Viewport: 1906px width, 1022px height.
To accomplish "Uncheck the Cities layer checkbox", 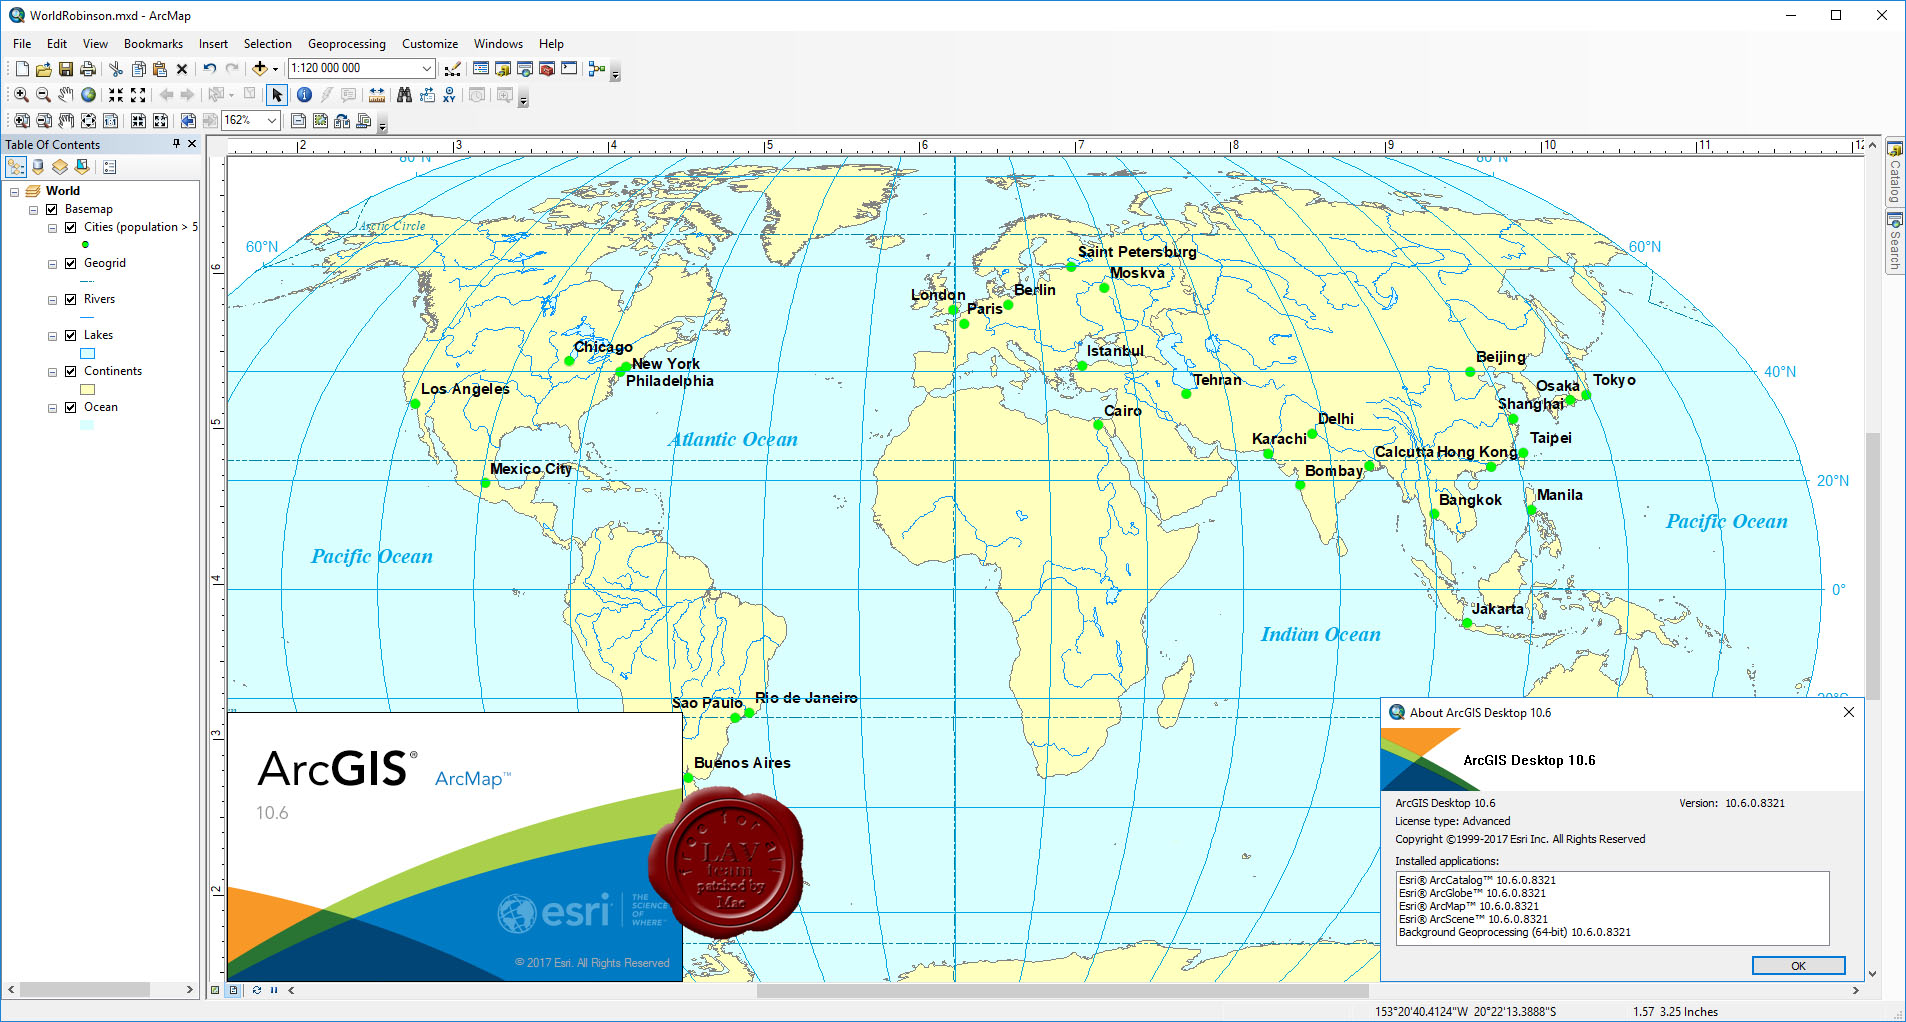I will point(70,228).
